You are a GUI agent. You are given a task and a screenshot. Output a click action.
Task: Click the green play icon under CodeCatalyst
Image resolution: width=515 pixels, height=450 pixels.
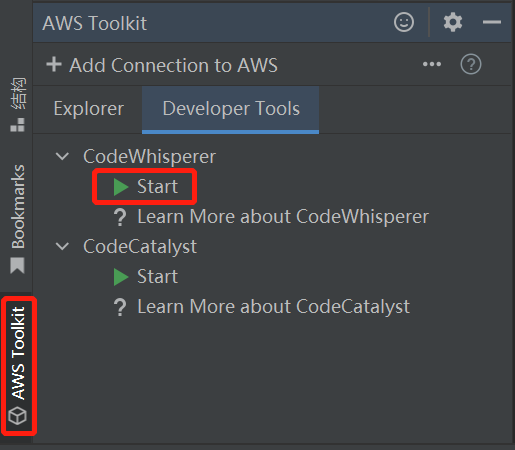pos(121,277)
